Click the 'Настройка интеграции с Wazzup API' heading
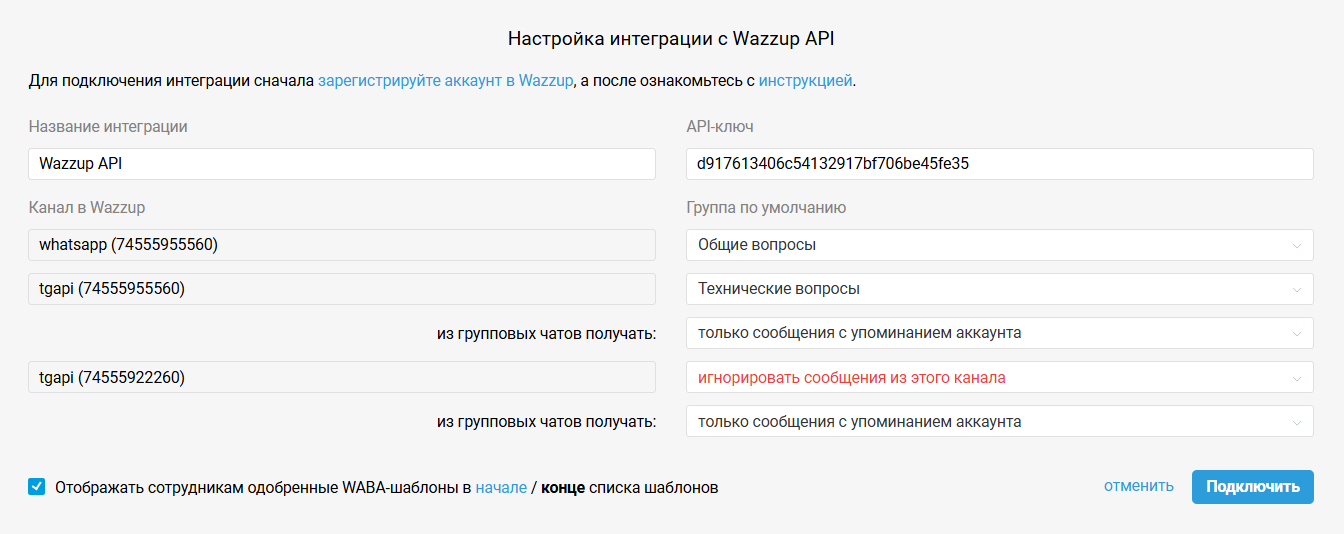The image size is (1344, 534). [671, 39]
